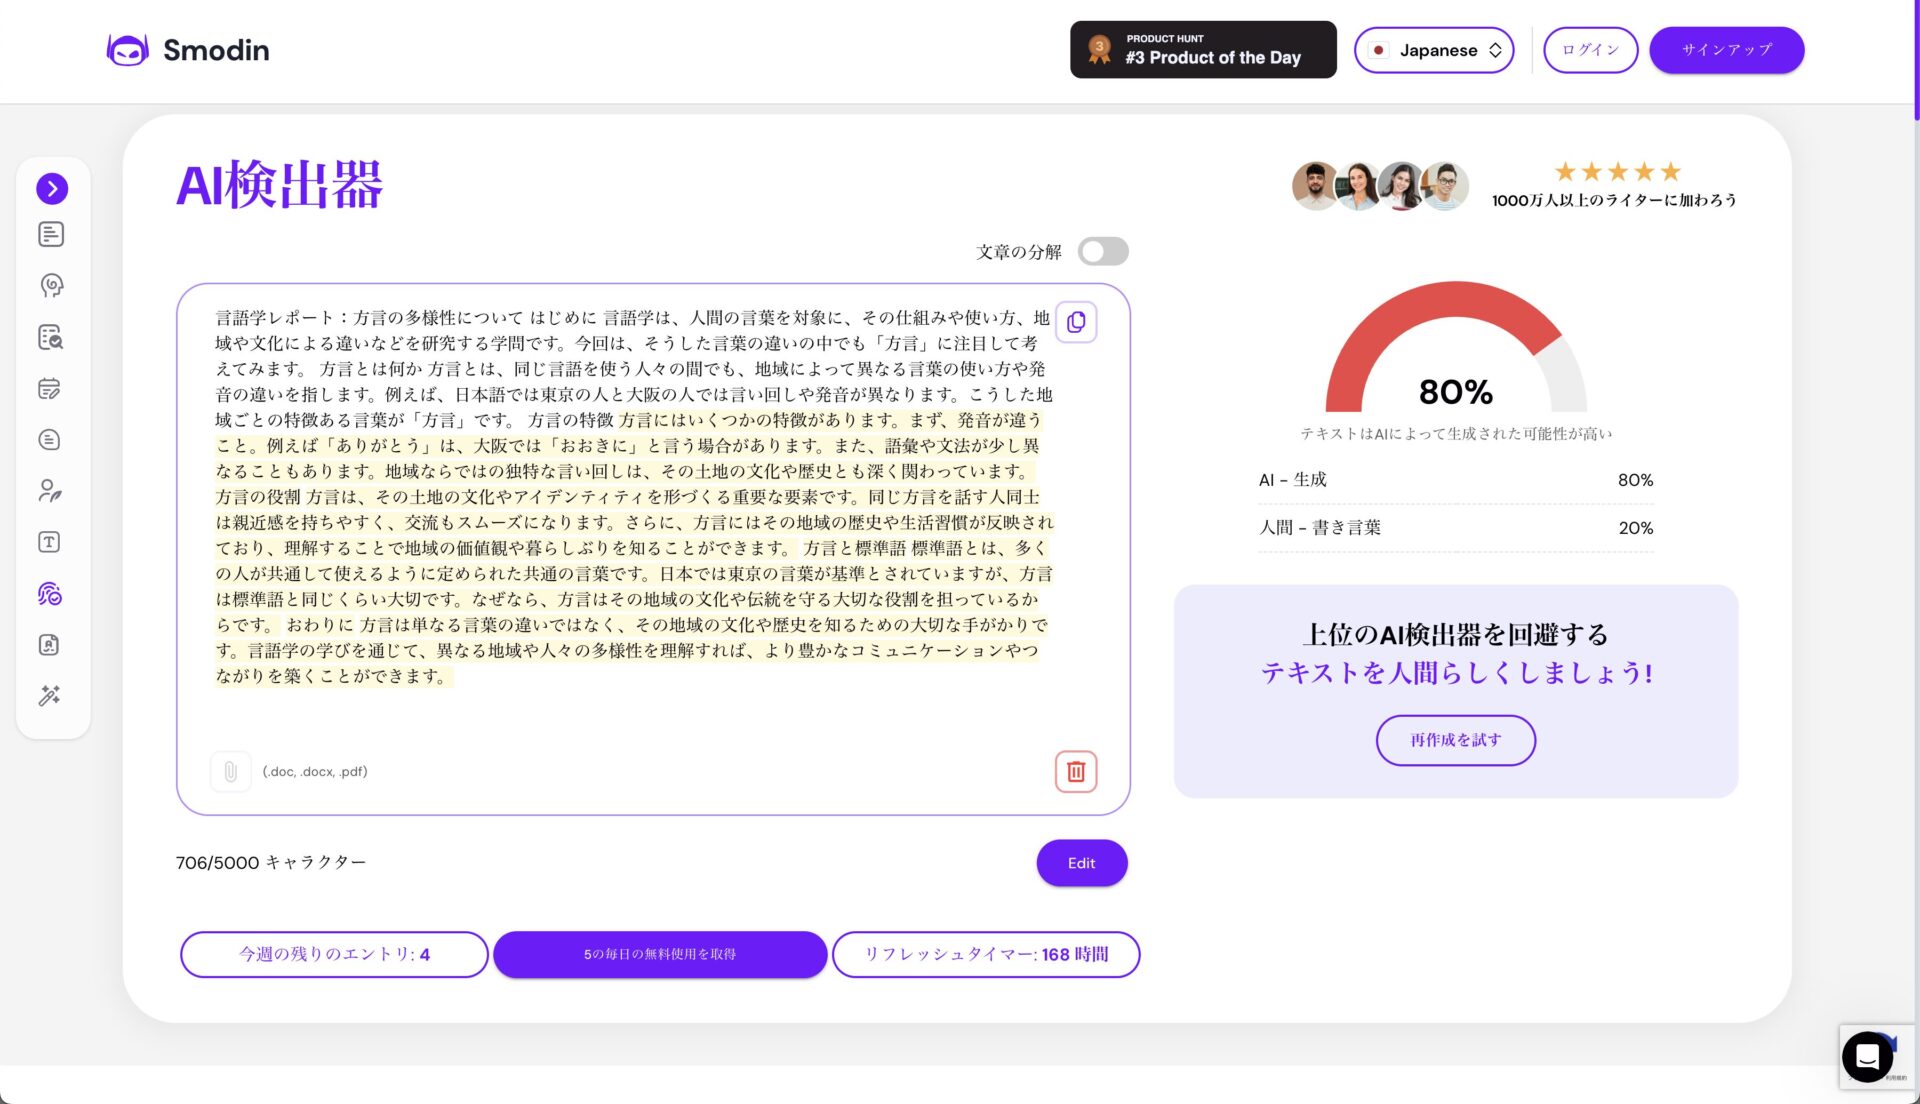The image size is (1920, 1104).
Task: Select the AI brain tool icon in sidebar
Action: click(x=52, y=285)
